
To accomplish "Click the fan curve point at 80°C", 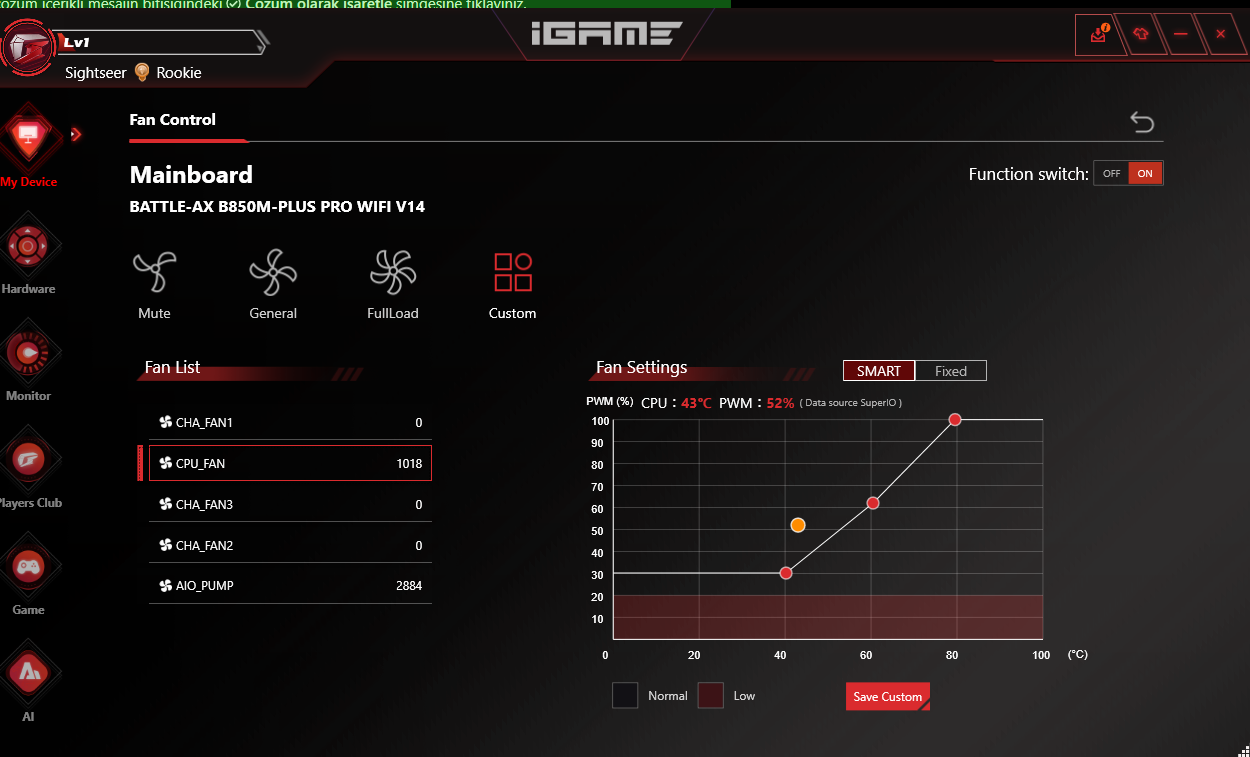I will [955, 420].
